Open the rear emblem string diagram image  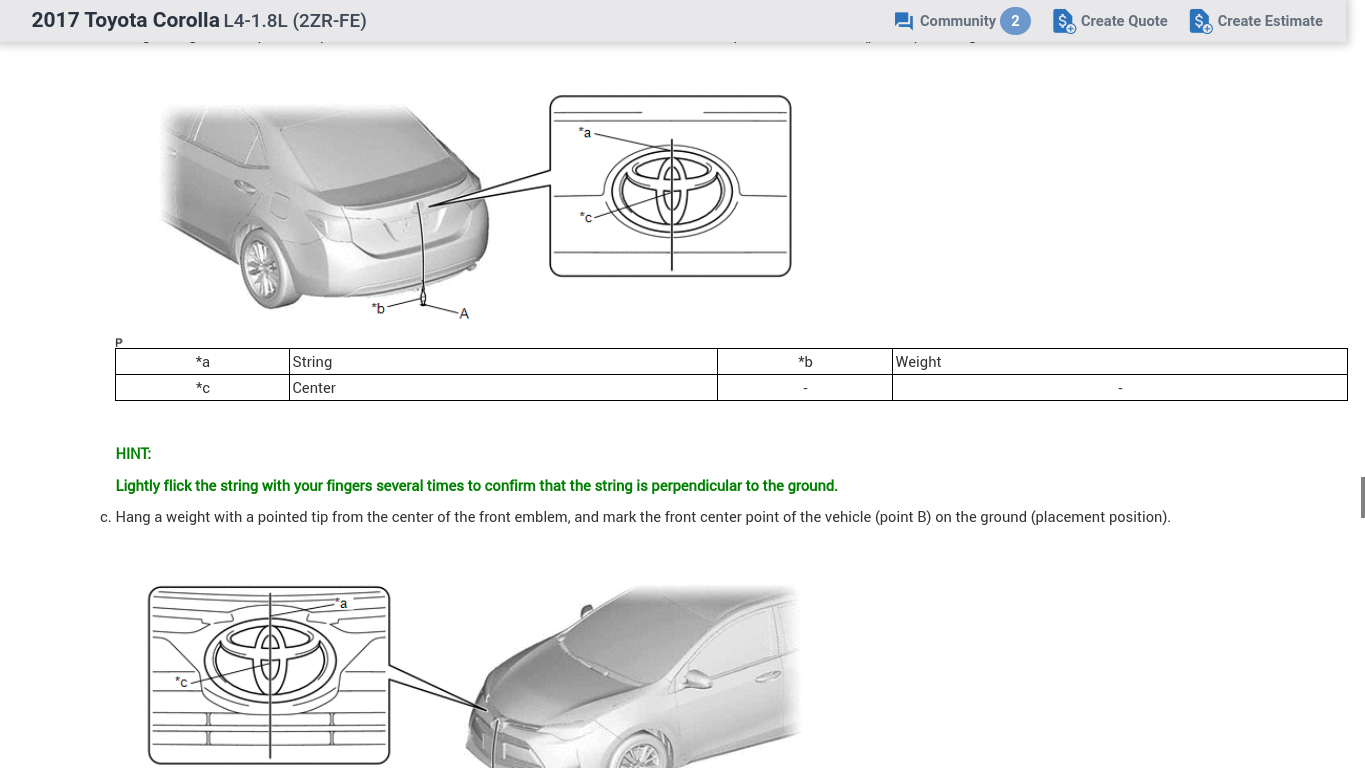coord(476,207)
